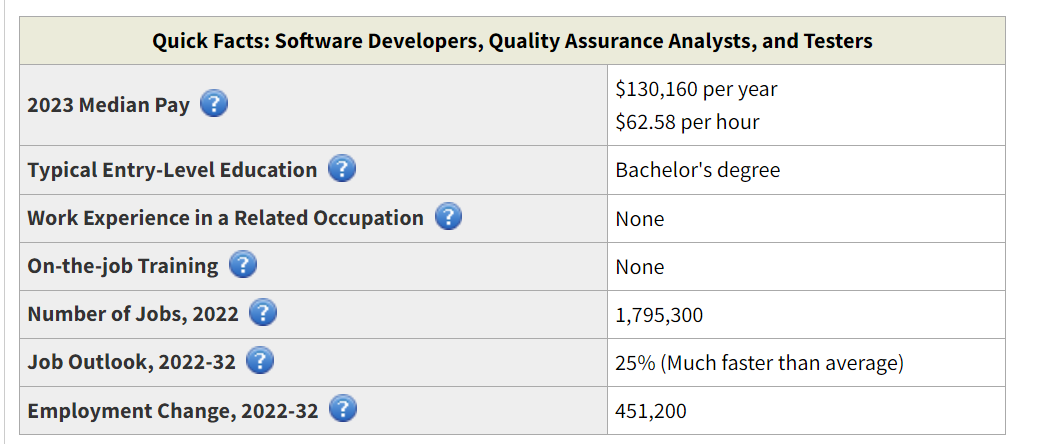Click the help icon for Number of Jobs, 2022
The image size is (1050, 444).
(x=263, y=313)
